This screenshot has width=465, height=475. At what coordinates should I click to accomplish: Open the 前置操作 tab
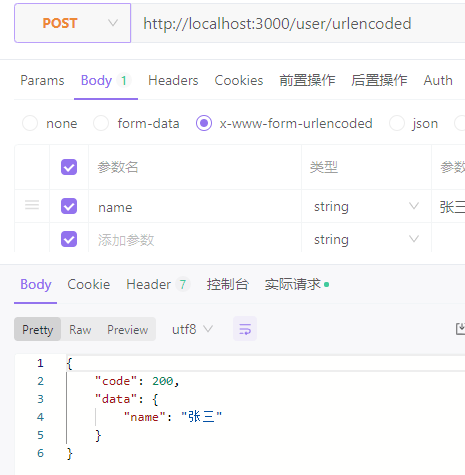(307, 80)
